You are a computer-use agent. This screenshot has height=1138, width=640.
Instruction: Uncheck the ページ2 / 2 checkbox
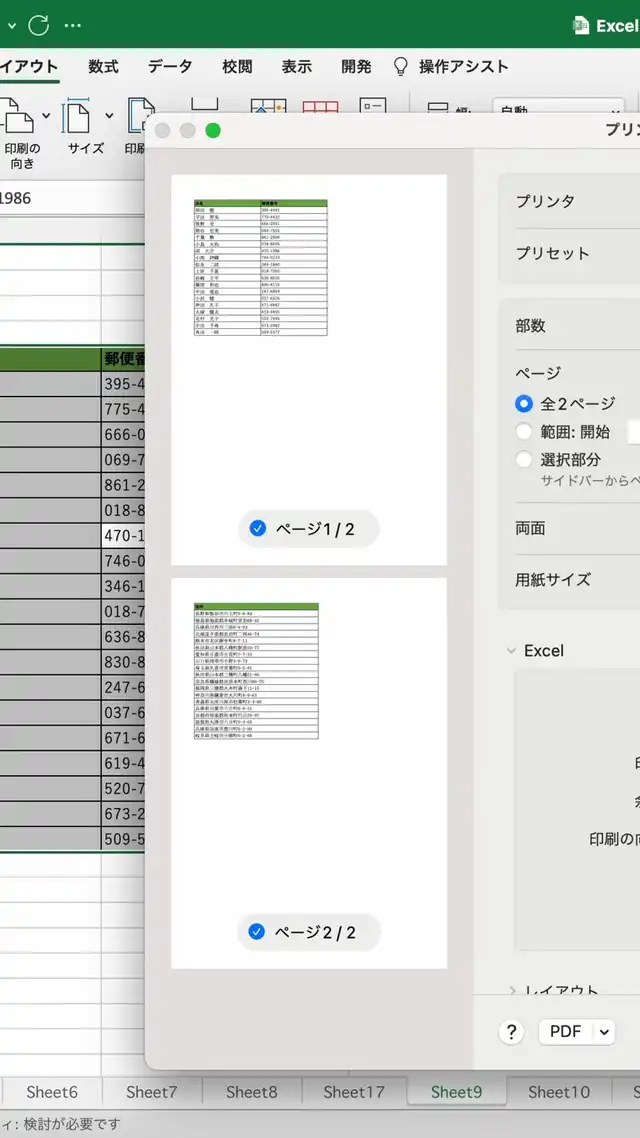(257, 932)
